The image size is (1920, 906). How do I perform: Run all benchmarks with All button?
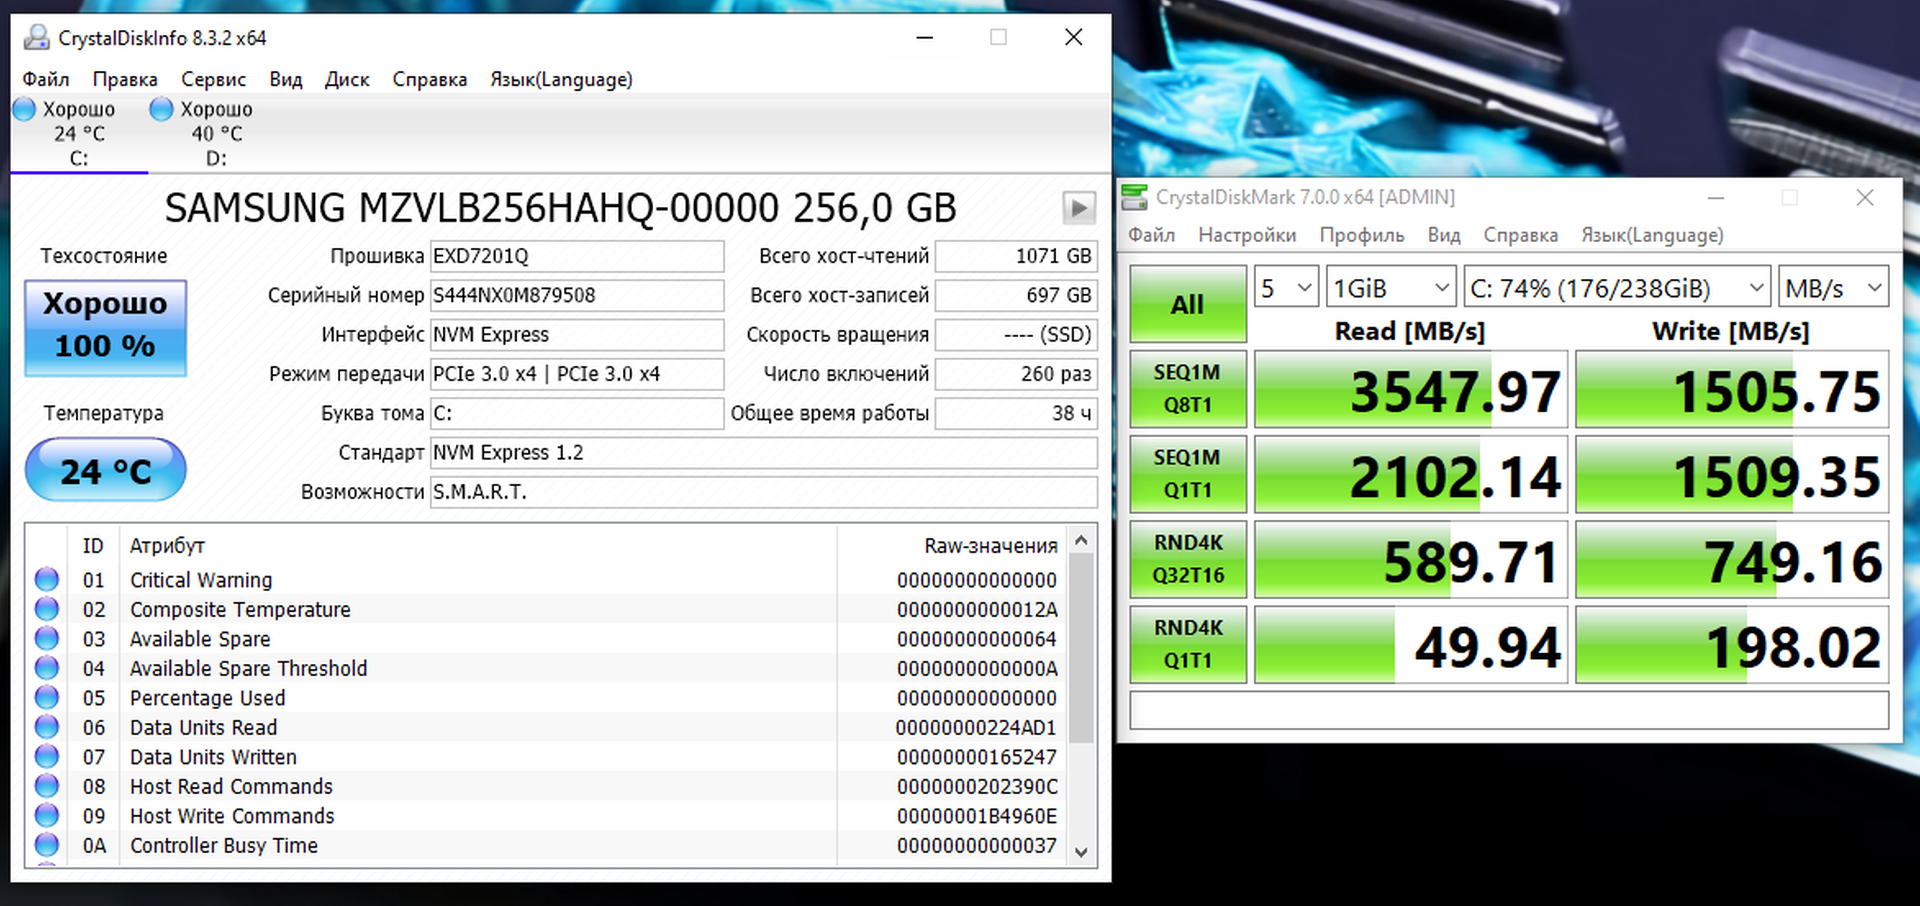[1188, 304]
